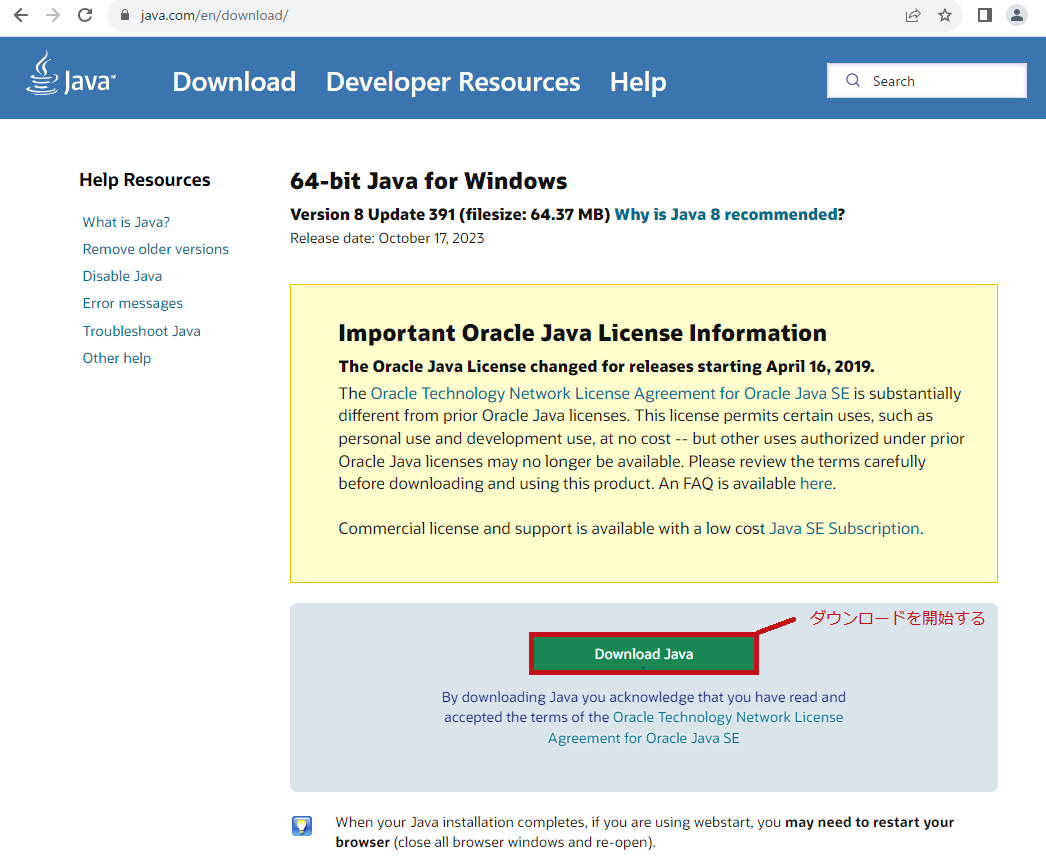Screen dimensions: 1046x861
Task: Click the FAQ 'here' link
Action: (x=816, y=484)
